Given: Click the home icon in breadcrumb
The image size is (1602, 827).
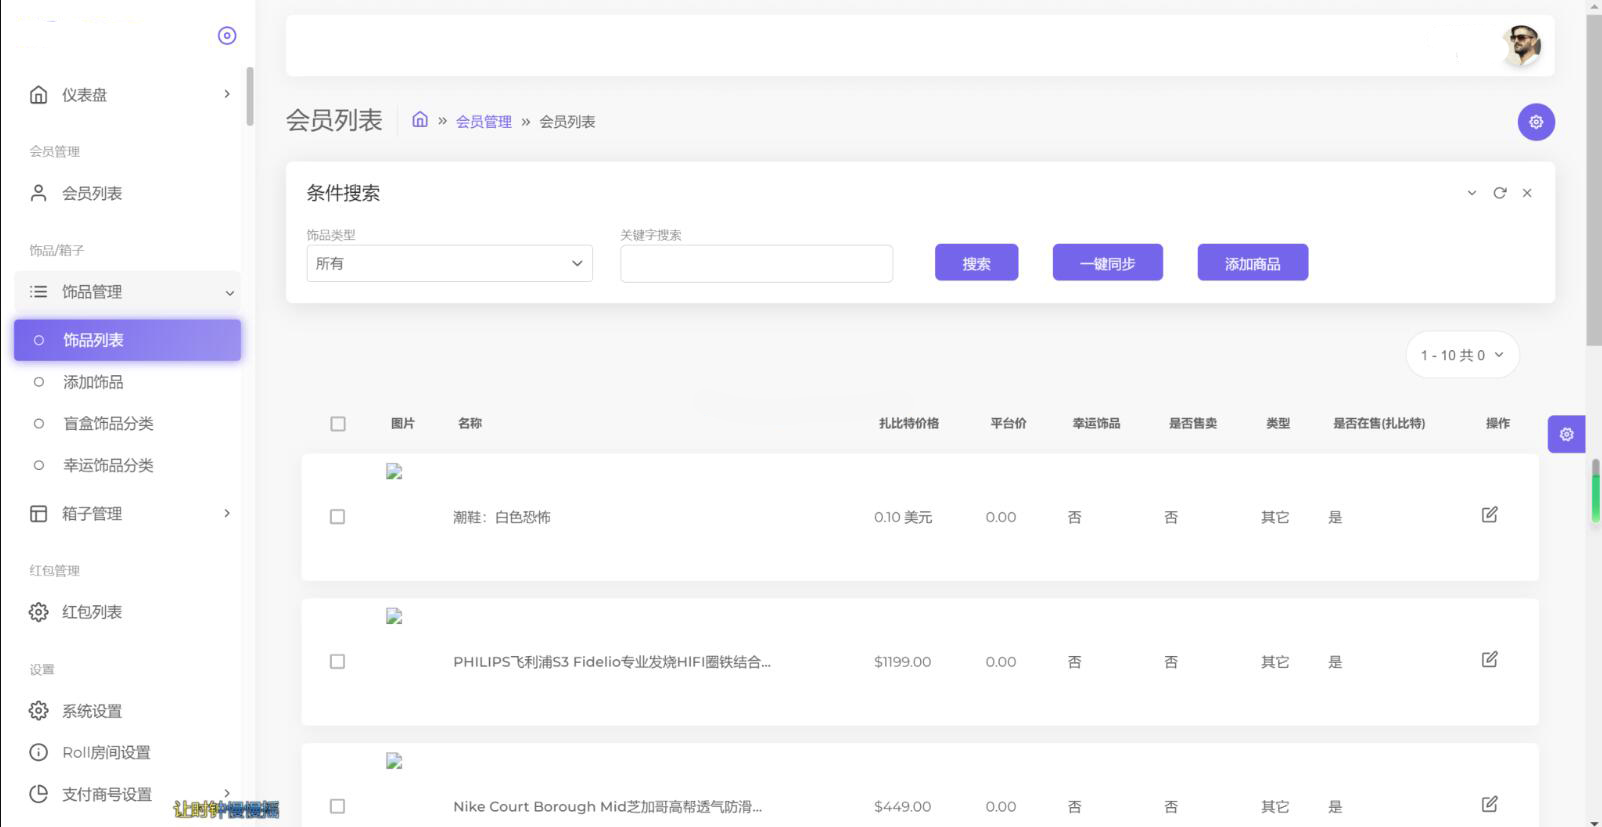Looking at the screenshot, I should pyautogui.click(x=420, y=120).
